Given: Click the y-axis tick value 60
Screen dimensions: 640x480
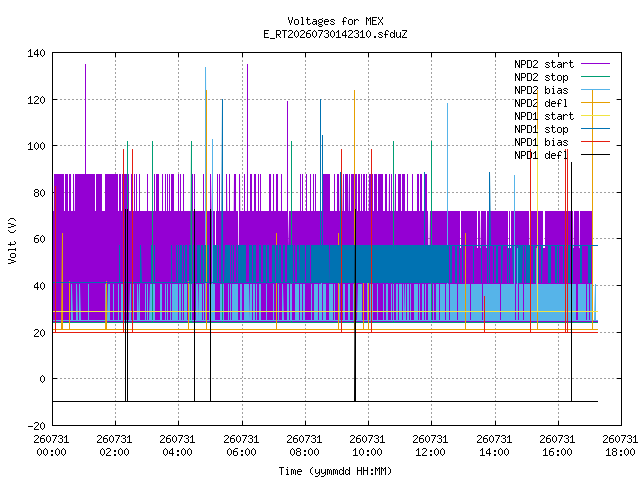Looking at the screenshot, I should click(x=39, y=239).
